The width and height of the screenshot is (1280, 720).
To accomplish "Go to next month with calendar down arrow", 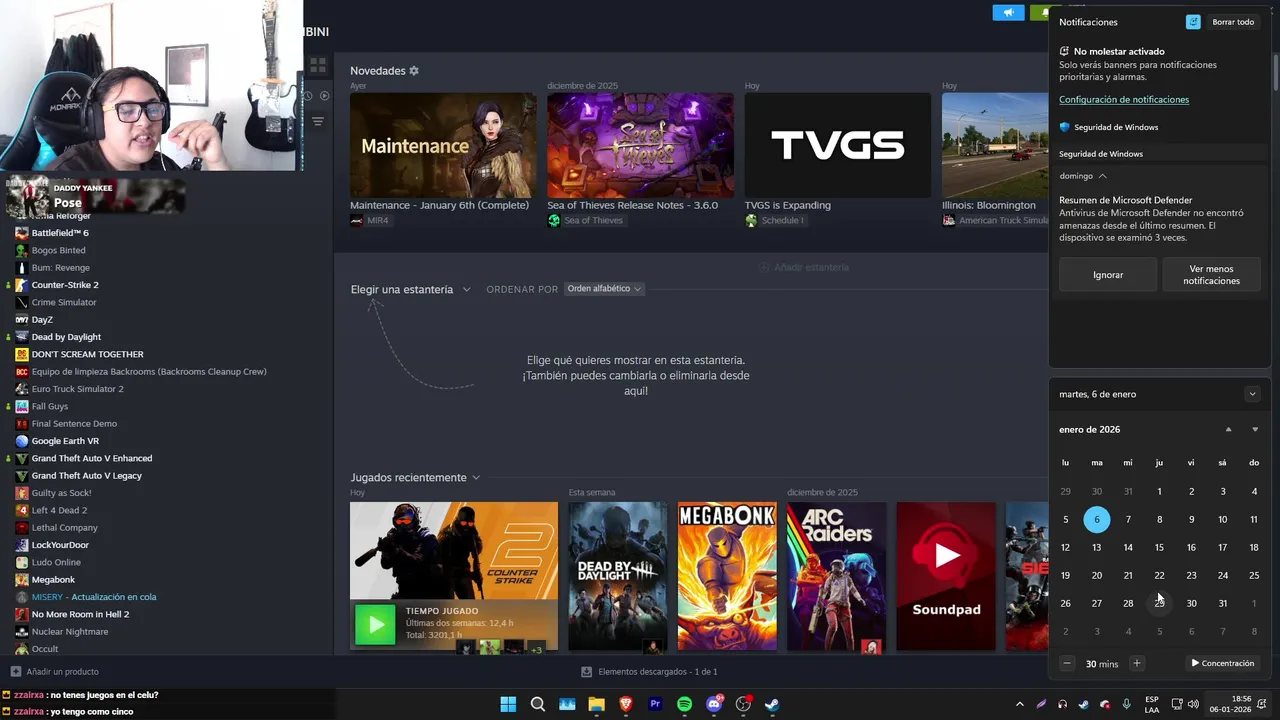I will point(1255,430).
